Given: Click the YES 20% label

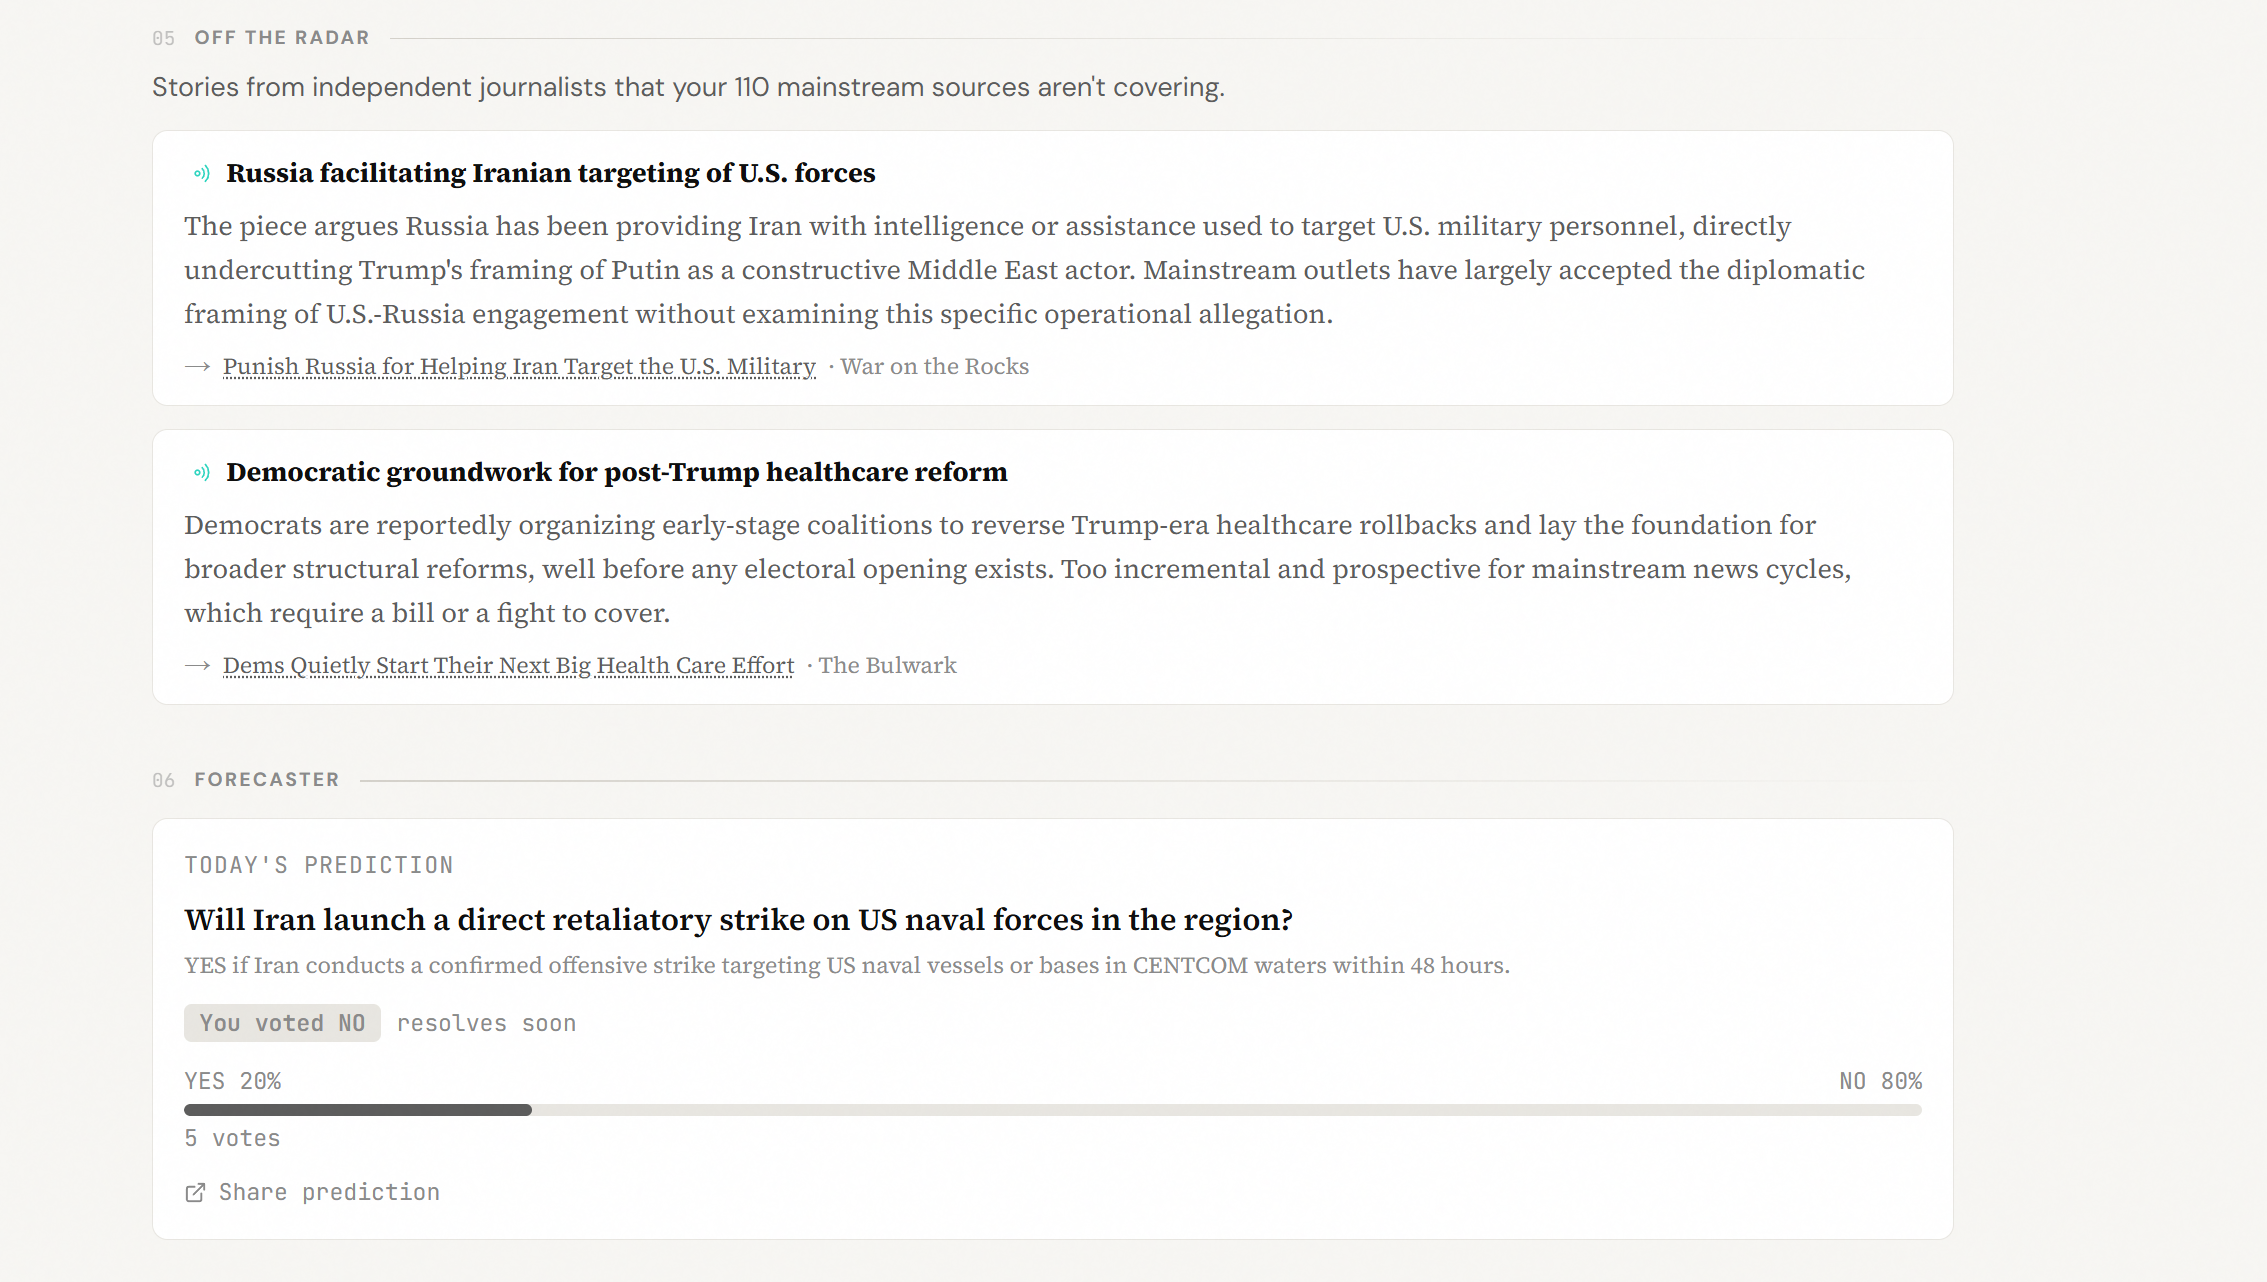Looking at the screenshot, I should click(233, 1081).
